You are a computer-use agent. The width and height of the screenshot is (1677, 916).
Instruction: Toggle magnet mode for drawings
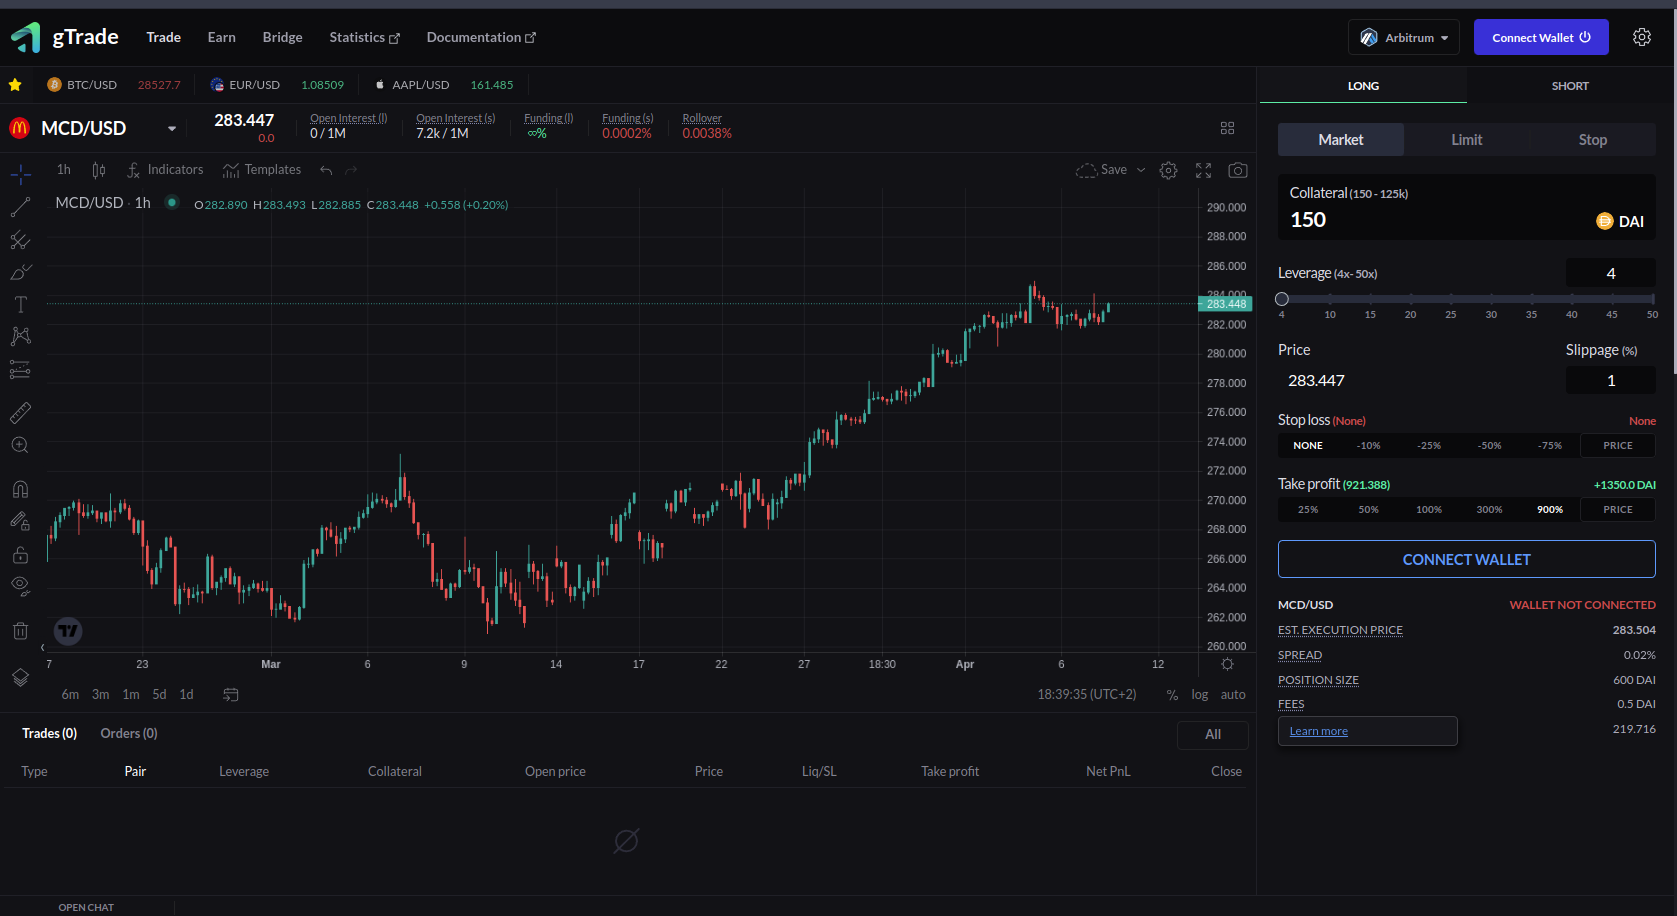20,489
